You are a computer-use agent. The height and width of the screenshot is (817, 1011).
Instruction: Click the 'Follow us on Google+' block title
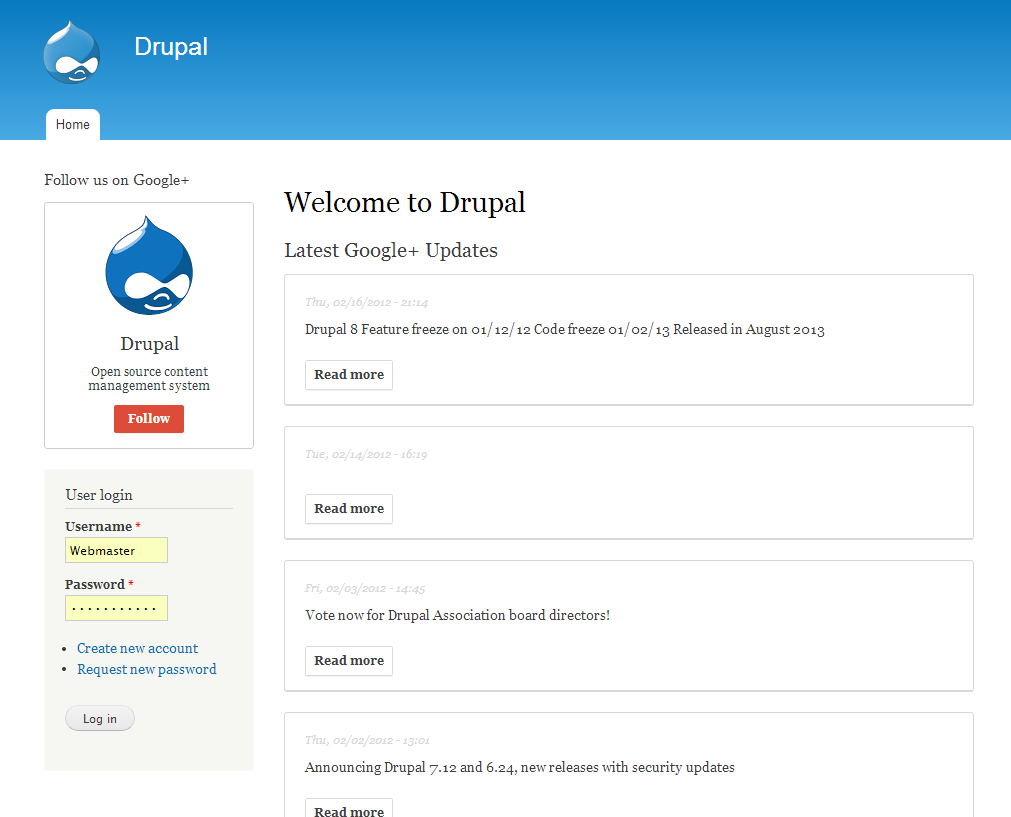[x=117, y=180]
